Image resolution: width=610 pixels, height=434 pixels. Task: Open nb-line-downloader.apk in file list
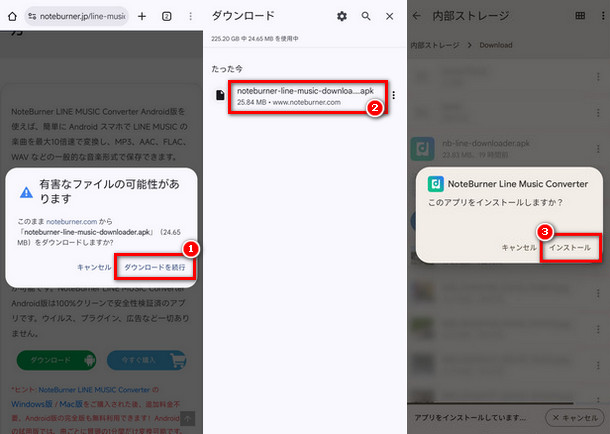pyautogui.click(x=506, y=149)
